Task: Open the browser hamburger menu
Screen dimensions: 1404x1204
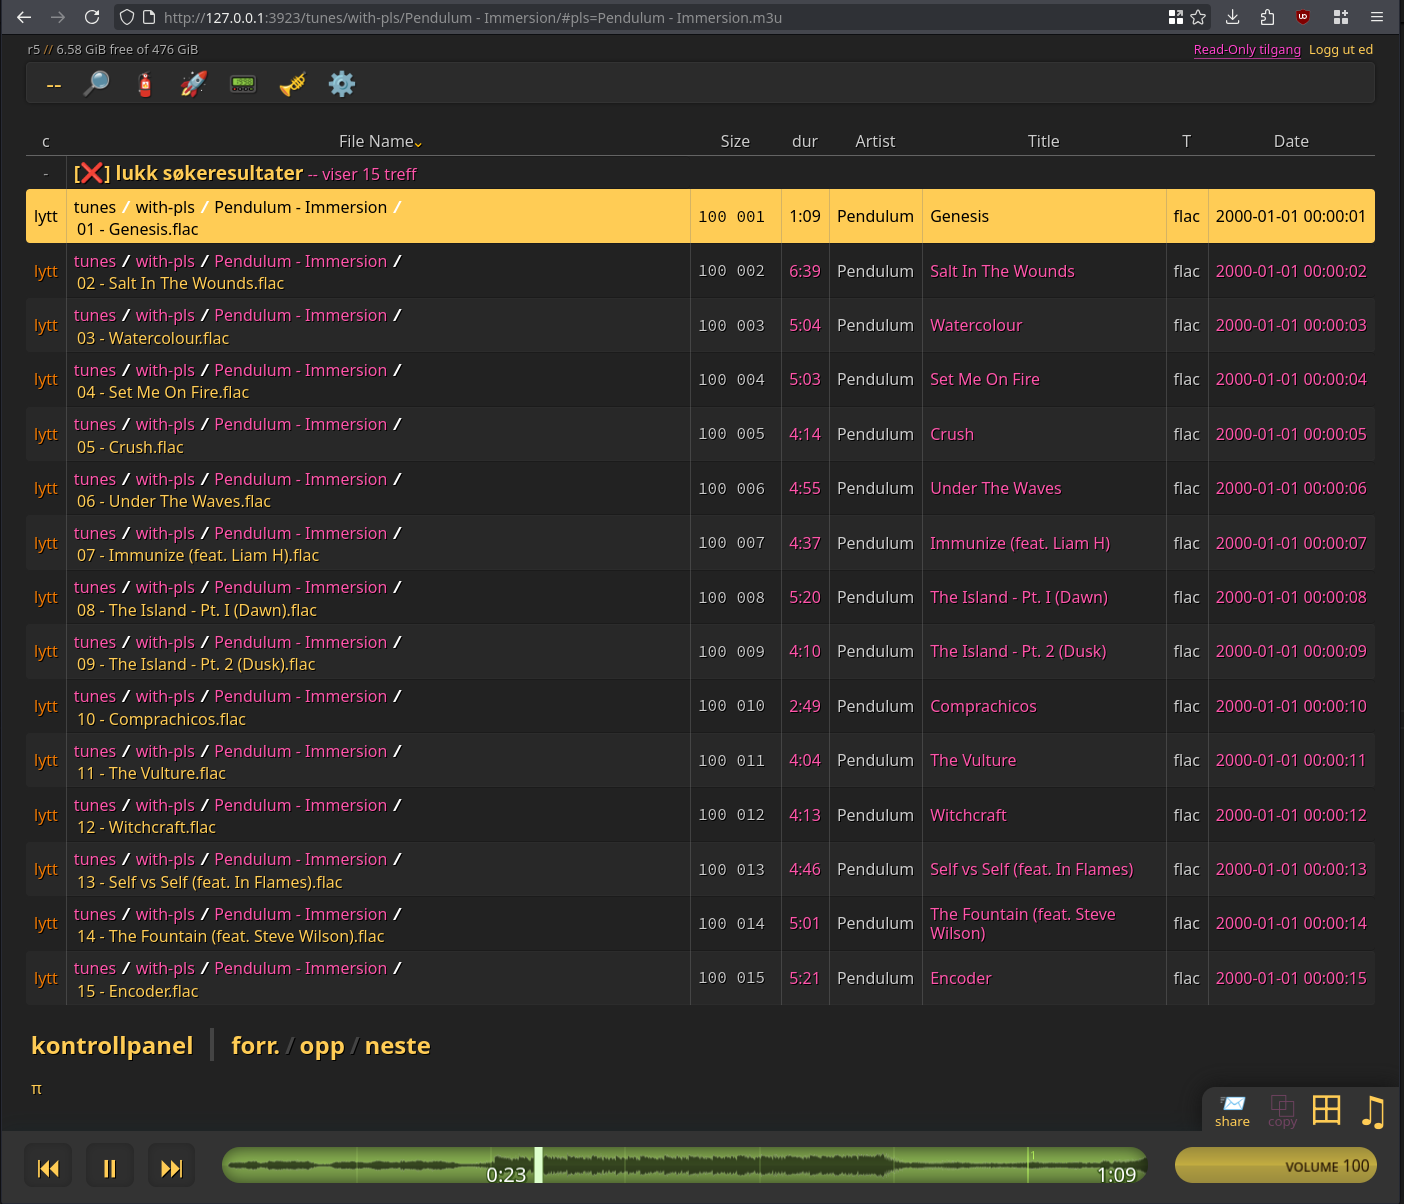Action: [x=1377, y=17]
